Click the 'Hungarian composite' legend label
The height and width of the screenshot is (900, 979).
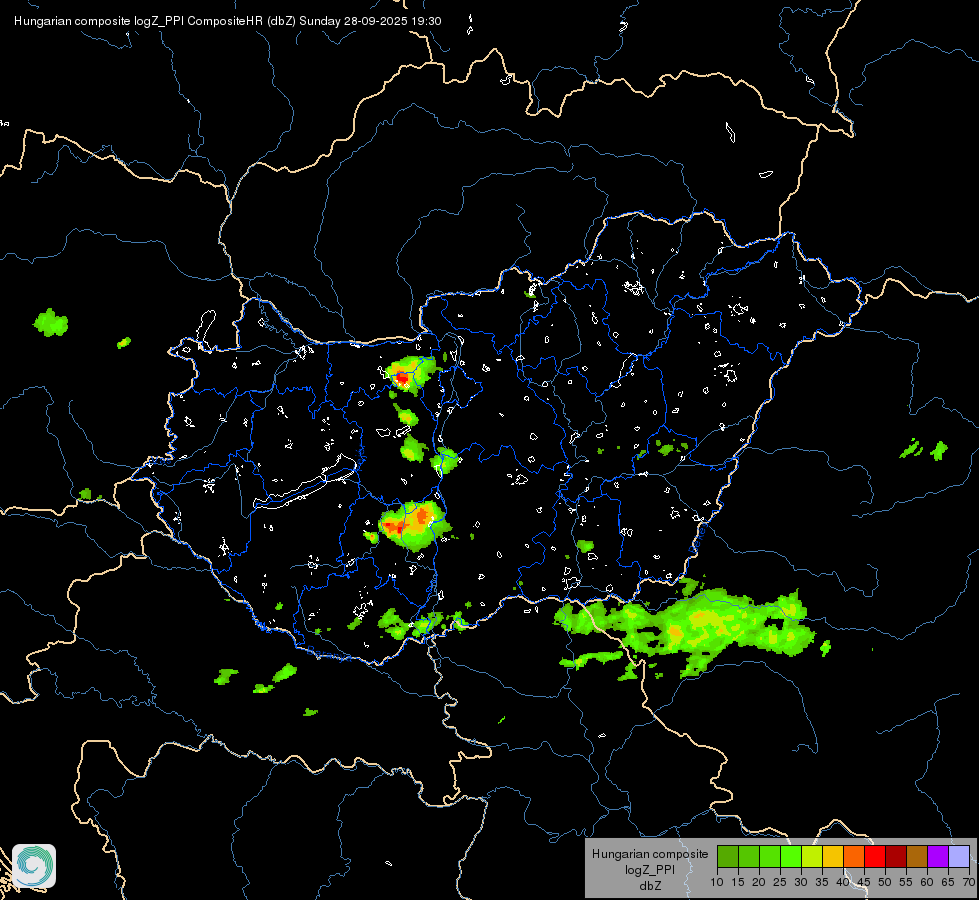tap(650, 854)
